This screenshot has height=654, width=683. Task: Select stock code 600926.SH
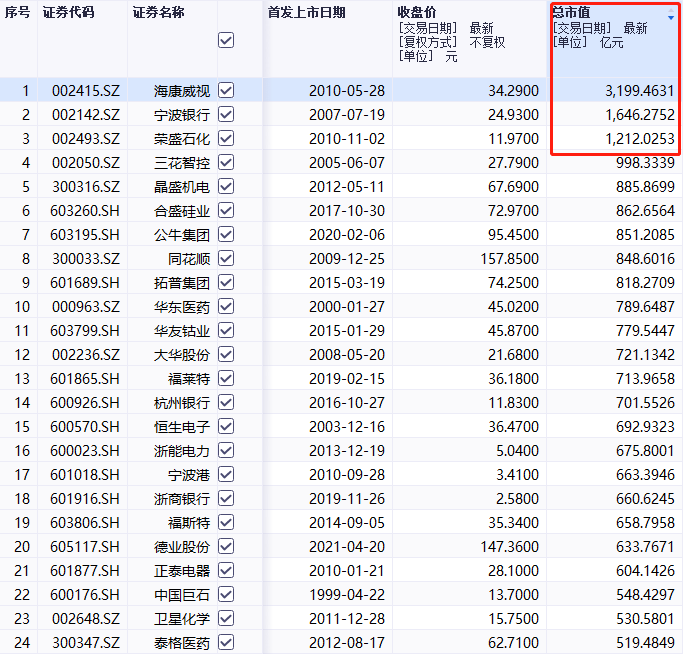pos(85,403)
